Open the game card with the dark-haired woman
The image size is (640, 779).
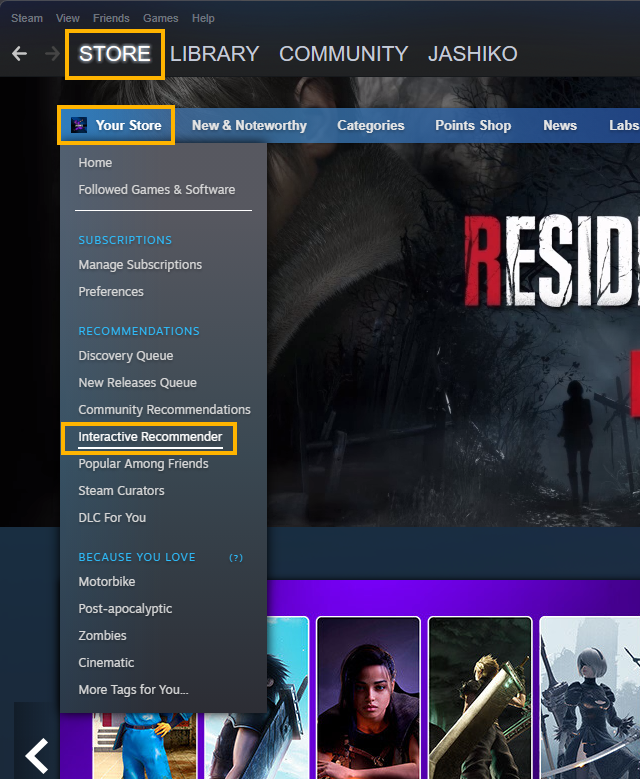pyautogui.click(x=368, y=698)
